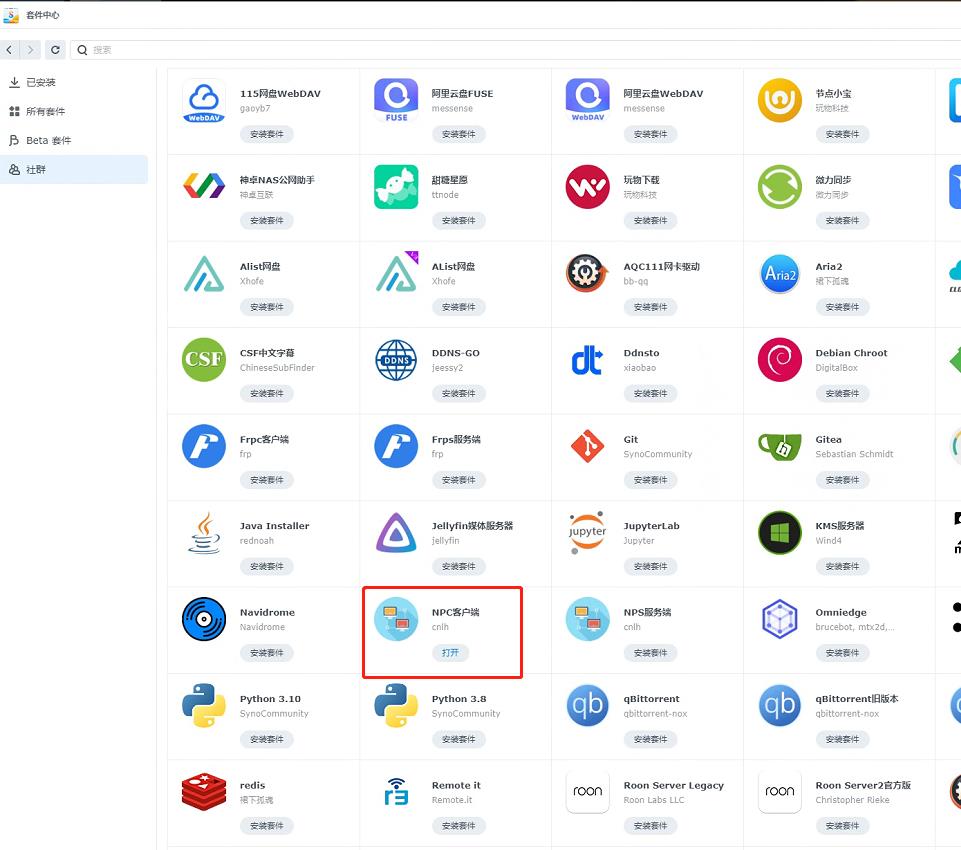Go back with the left arrow
The image size is (961, 850).
coord(10,49)
